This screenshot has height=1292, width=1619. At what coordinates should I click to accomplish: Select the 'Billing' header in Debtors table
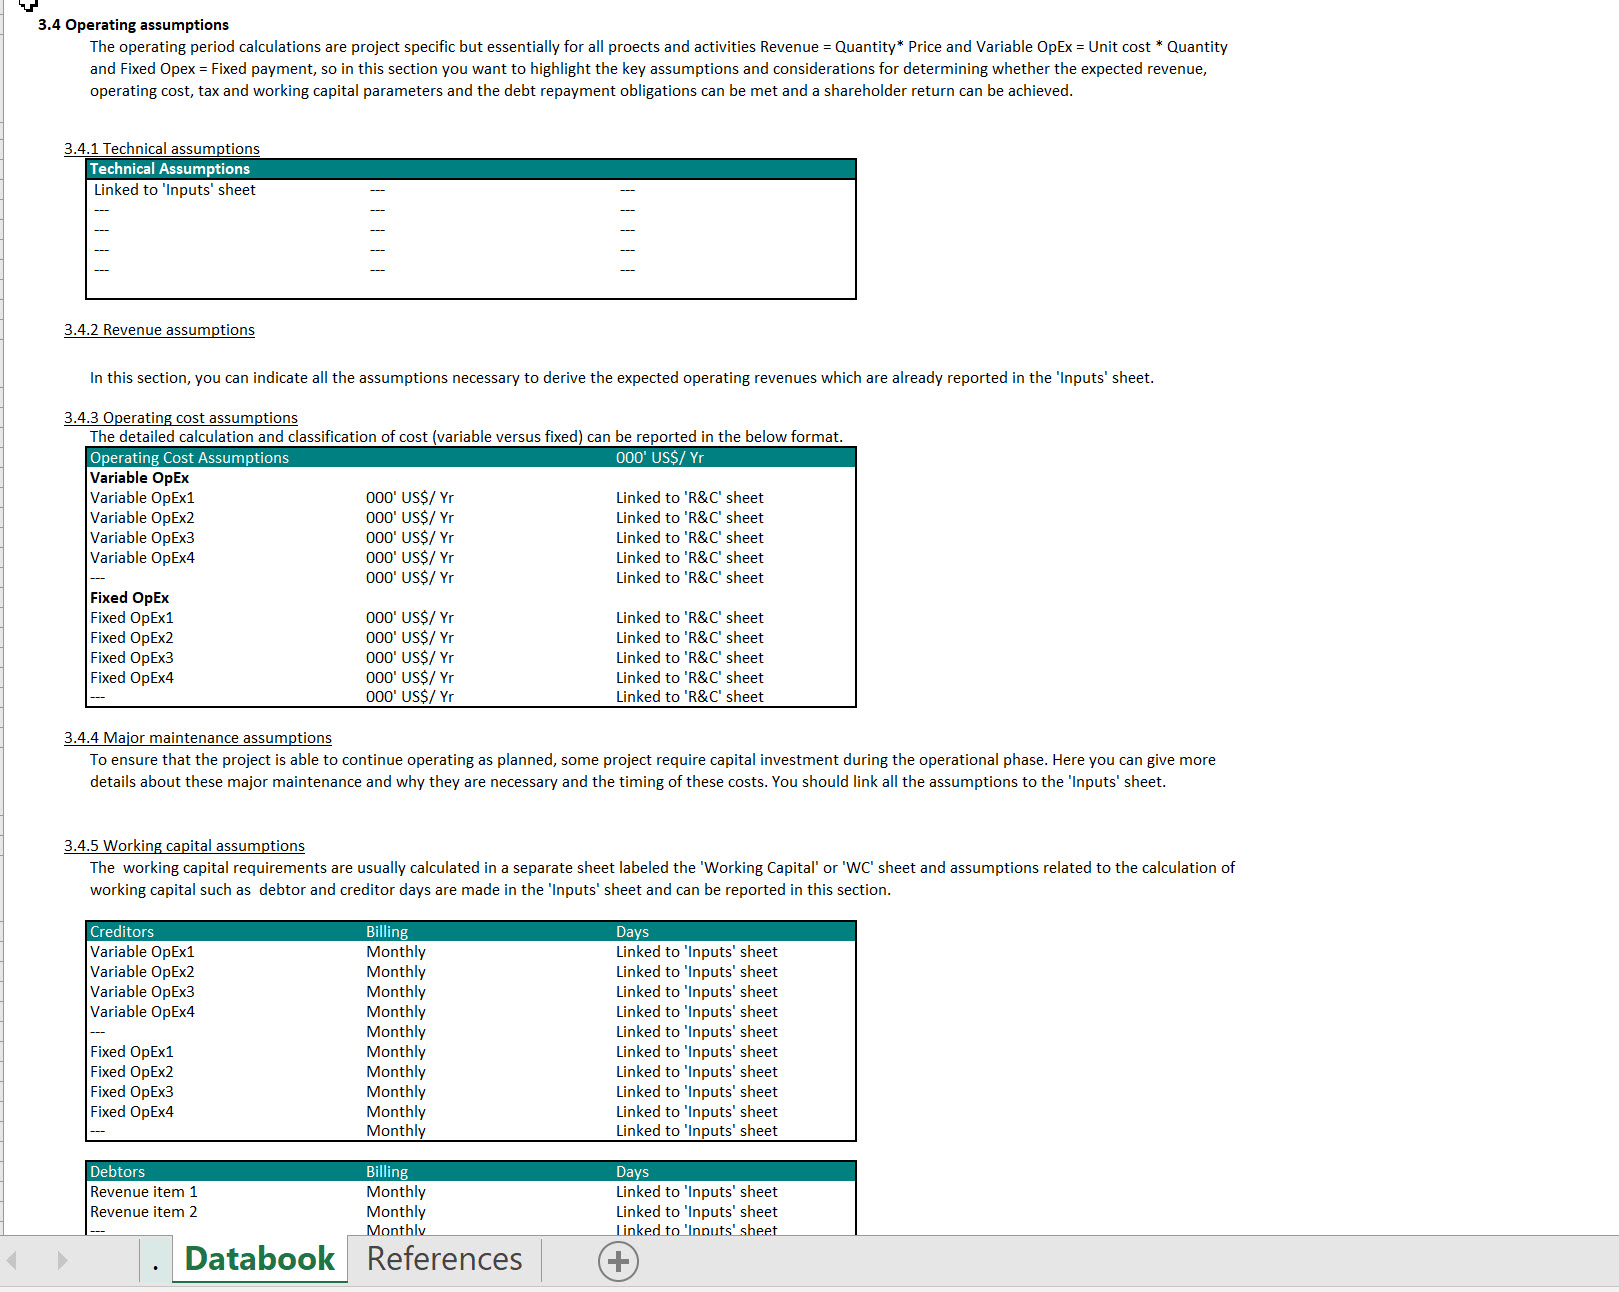[x=387, y=1172]
